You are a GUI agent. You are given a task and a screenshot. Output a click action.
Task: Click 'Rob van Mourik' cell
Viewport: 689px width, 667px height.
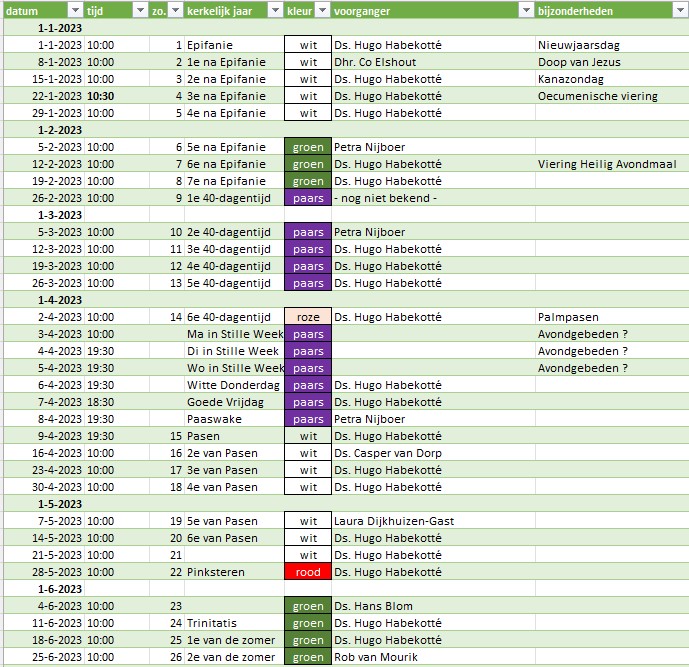(433, 657)
